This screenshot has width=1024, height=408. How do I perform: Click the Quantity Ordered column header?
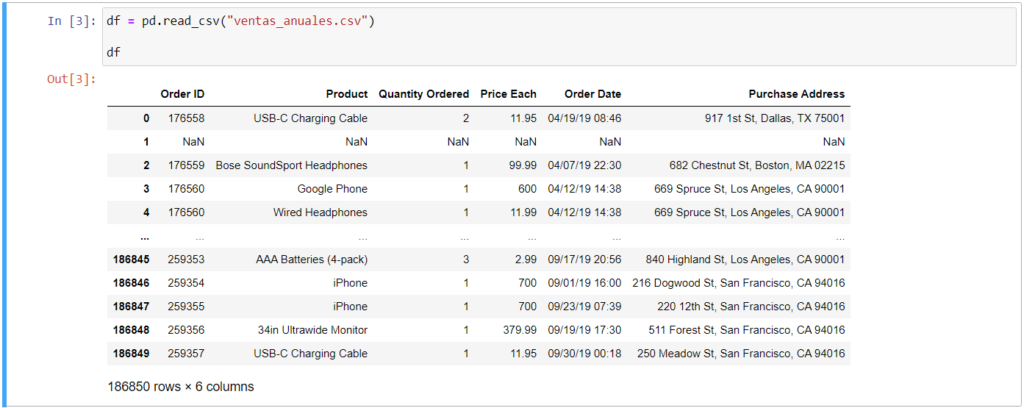[x=423, y=94]
